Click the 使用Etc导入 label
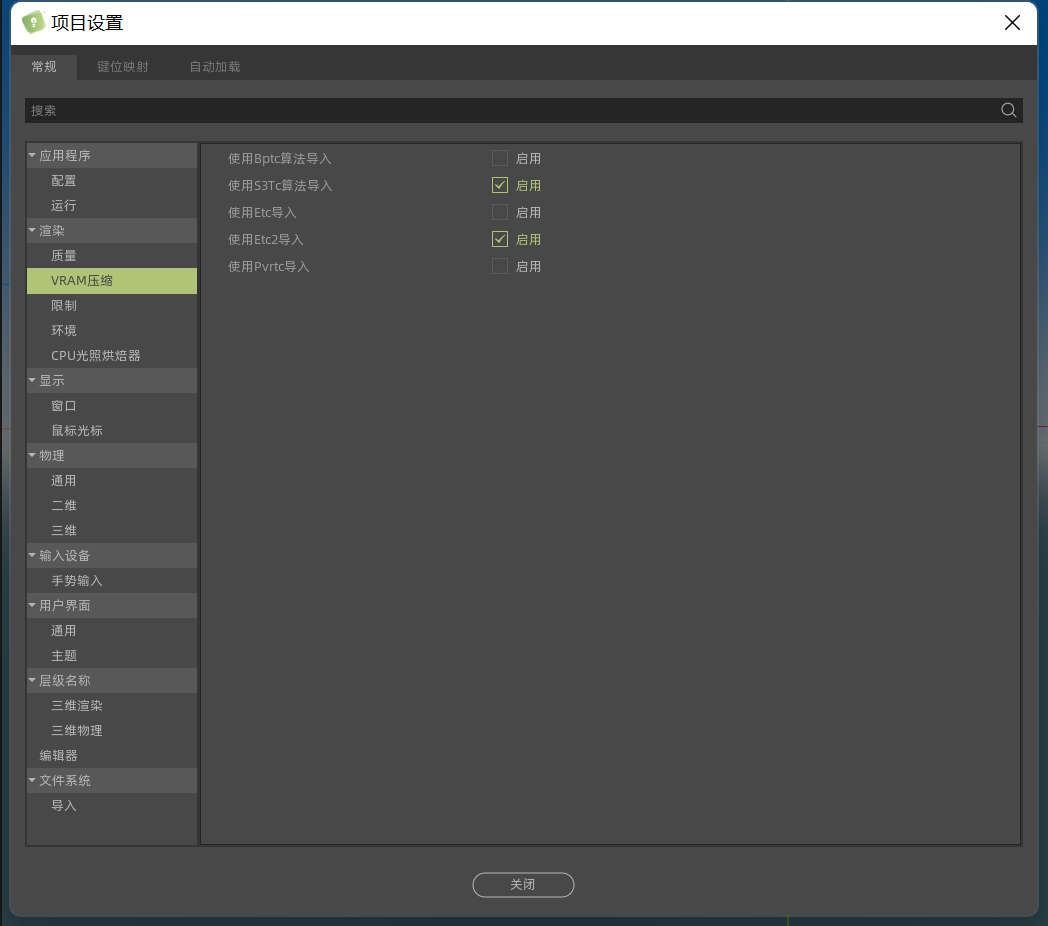1048x926 pixels. tap(262, 213)
